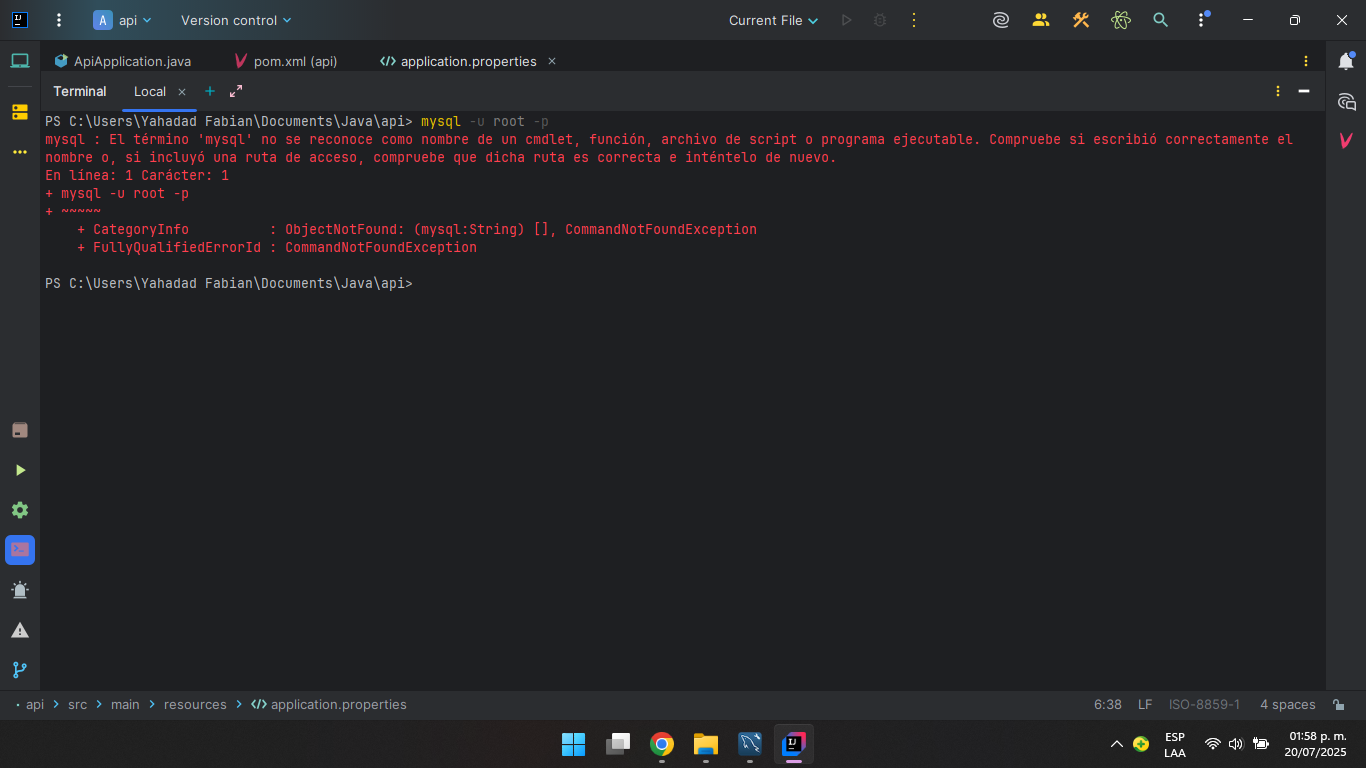This screenshot has width=1366, height=768.
Task: Close the Local terminal session
Action: tap(182, 91)
